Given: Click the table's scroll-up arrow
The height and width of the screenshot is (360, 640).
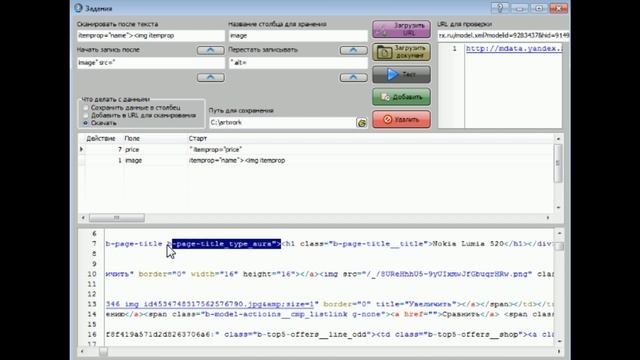Looking at the screenshot, I should pyautogui.click(x=558, y=139).
